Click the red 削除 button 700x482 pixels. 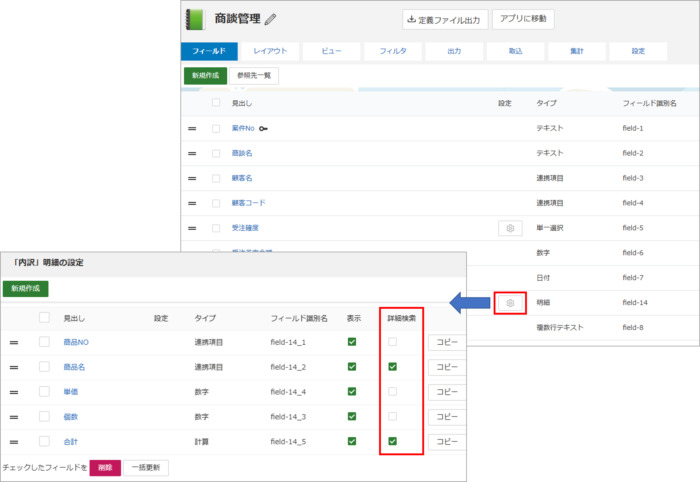(105, 467)
